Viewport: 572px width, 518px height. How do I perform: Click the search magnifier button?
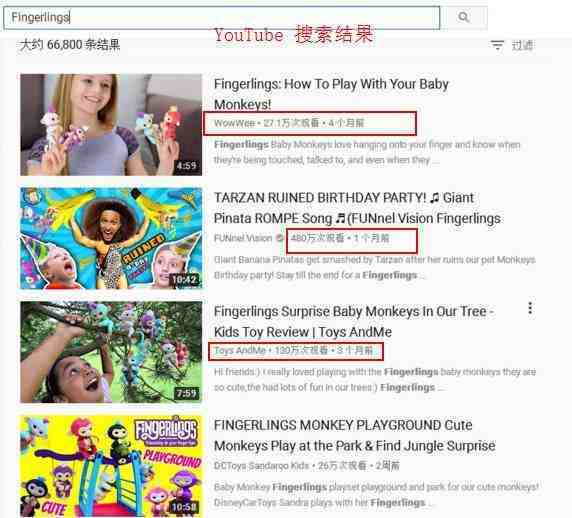pos(464,17)
